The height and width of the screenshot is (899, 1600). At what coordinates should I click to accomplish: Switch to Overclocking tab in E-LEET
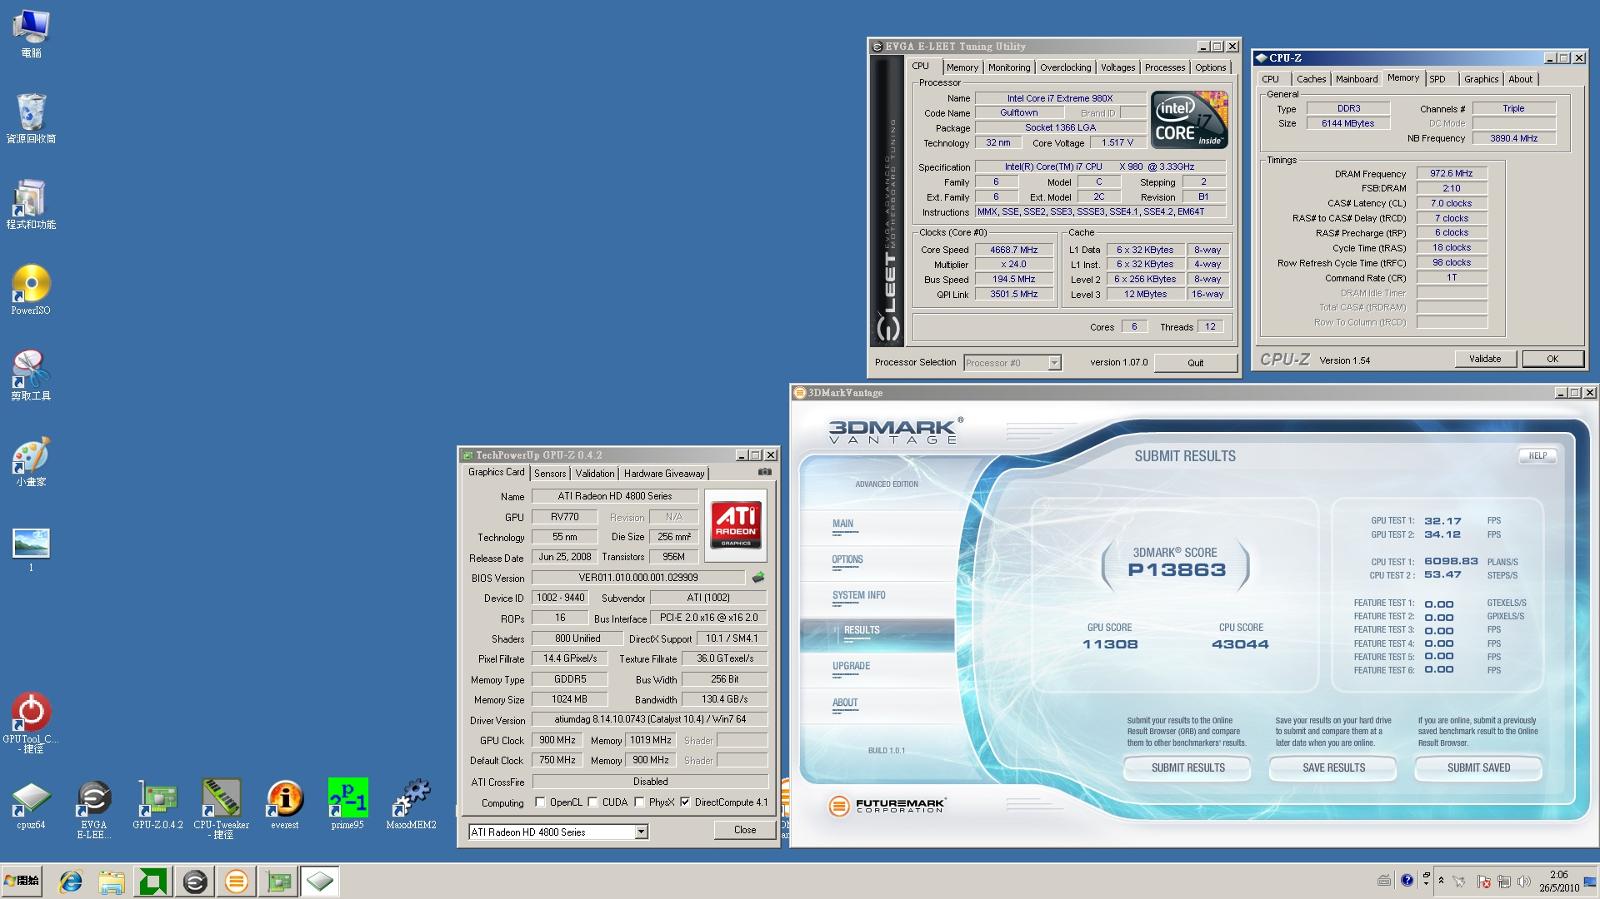(1065, 67)
